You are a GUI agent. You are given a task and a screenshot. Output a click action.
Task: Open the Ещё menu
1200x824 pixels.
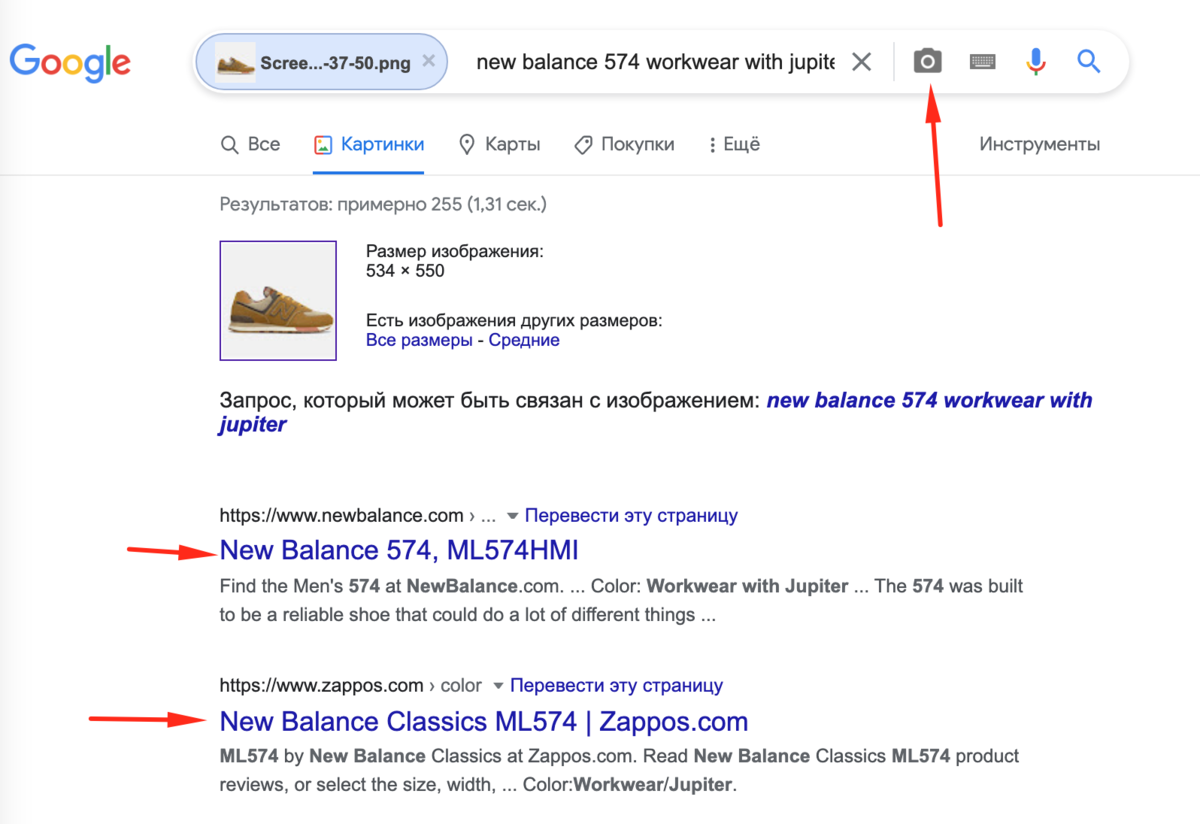[734, 144]
